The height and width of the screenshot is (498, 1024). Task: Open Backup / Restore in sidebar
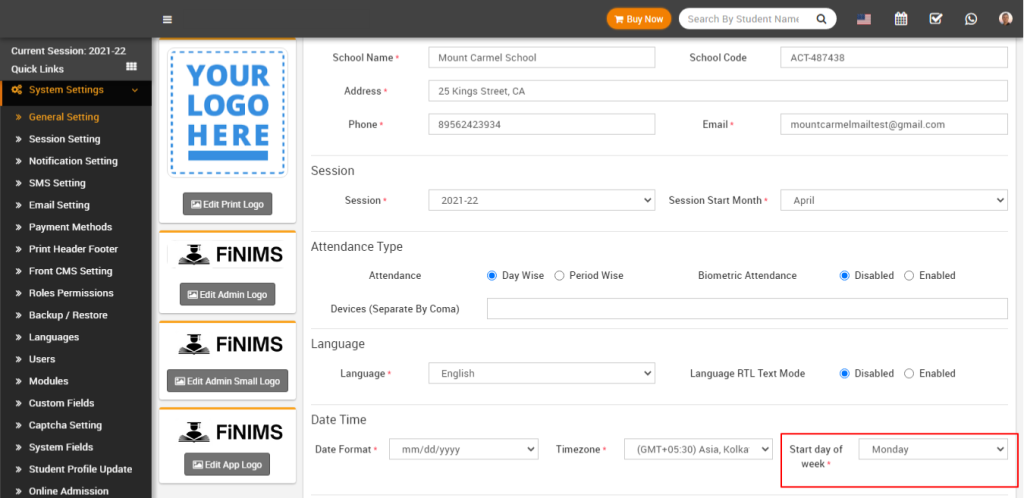click(68, 315)
